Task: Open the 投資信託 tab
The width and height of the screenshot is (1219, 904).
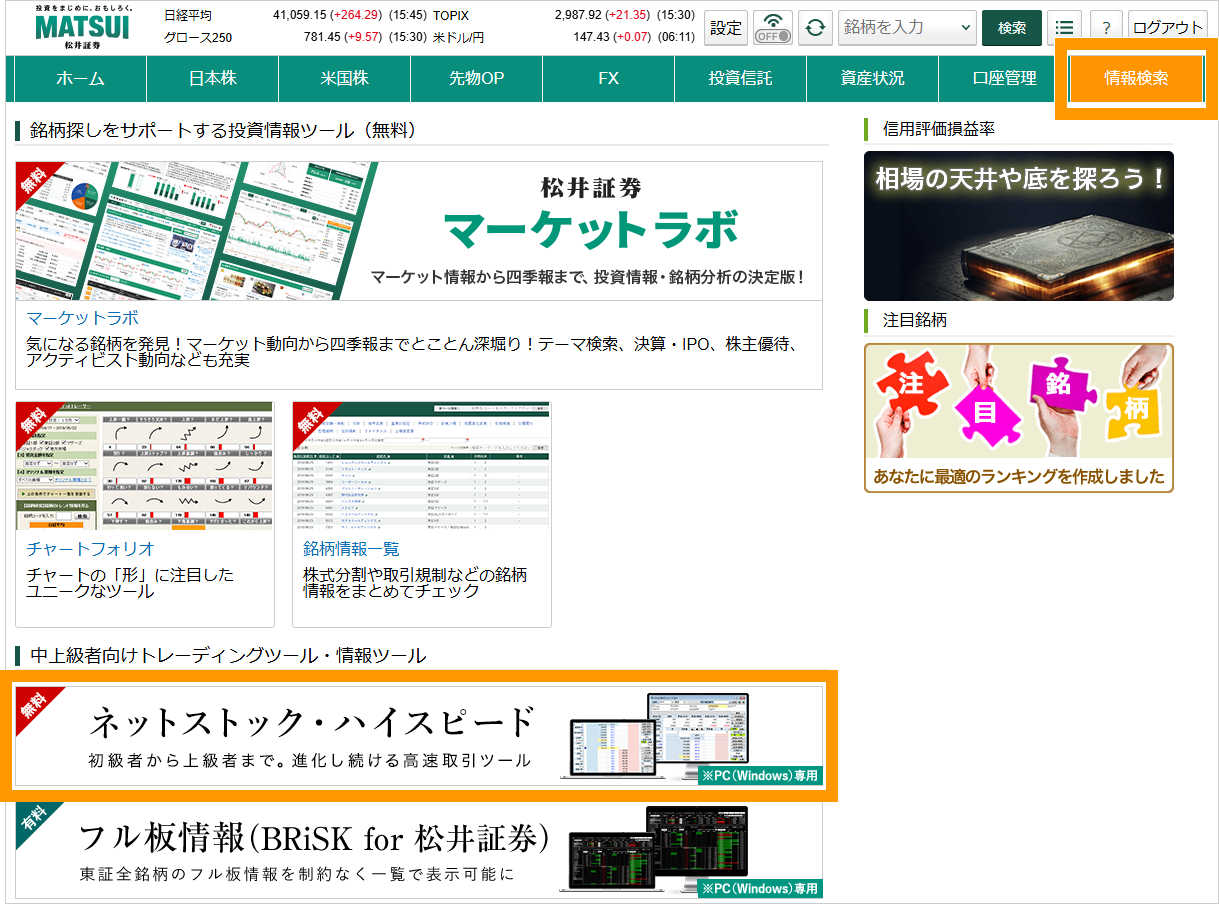Action: 741,78
